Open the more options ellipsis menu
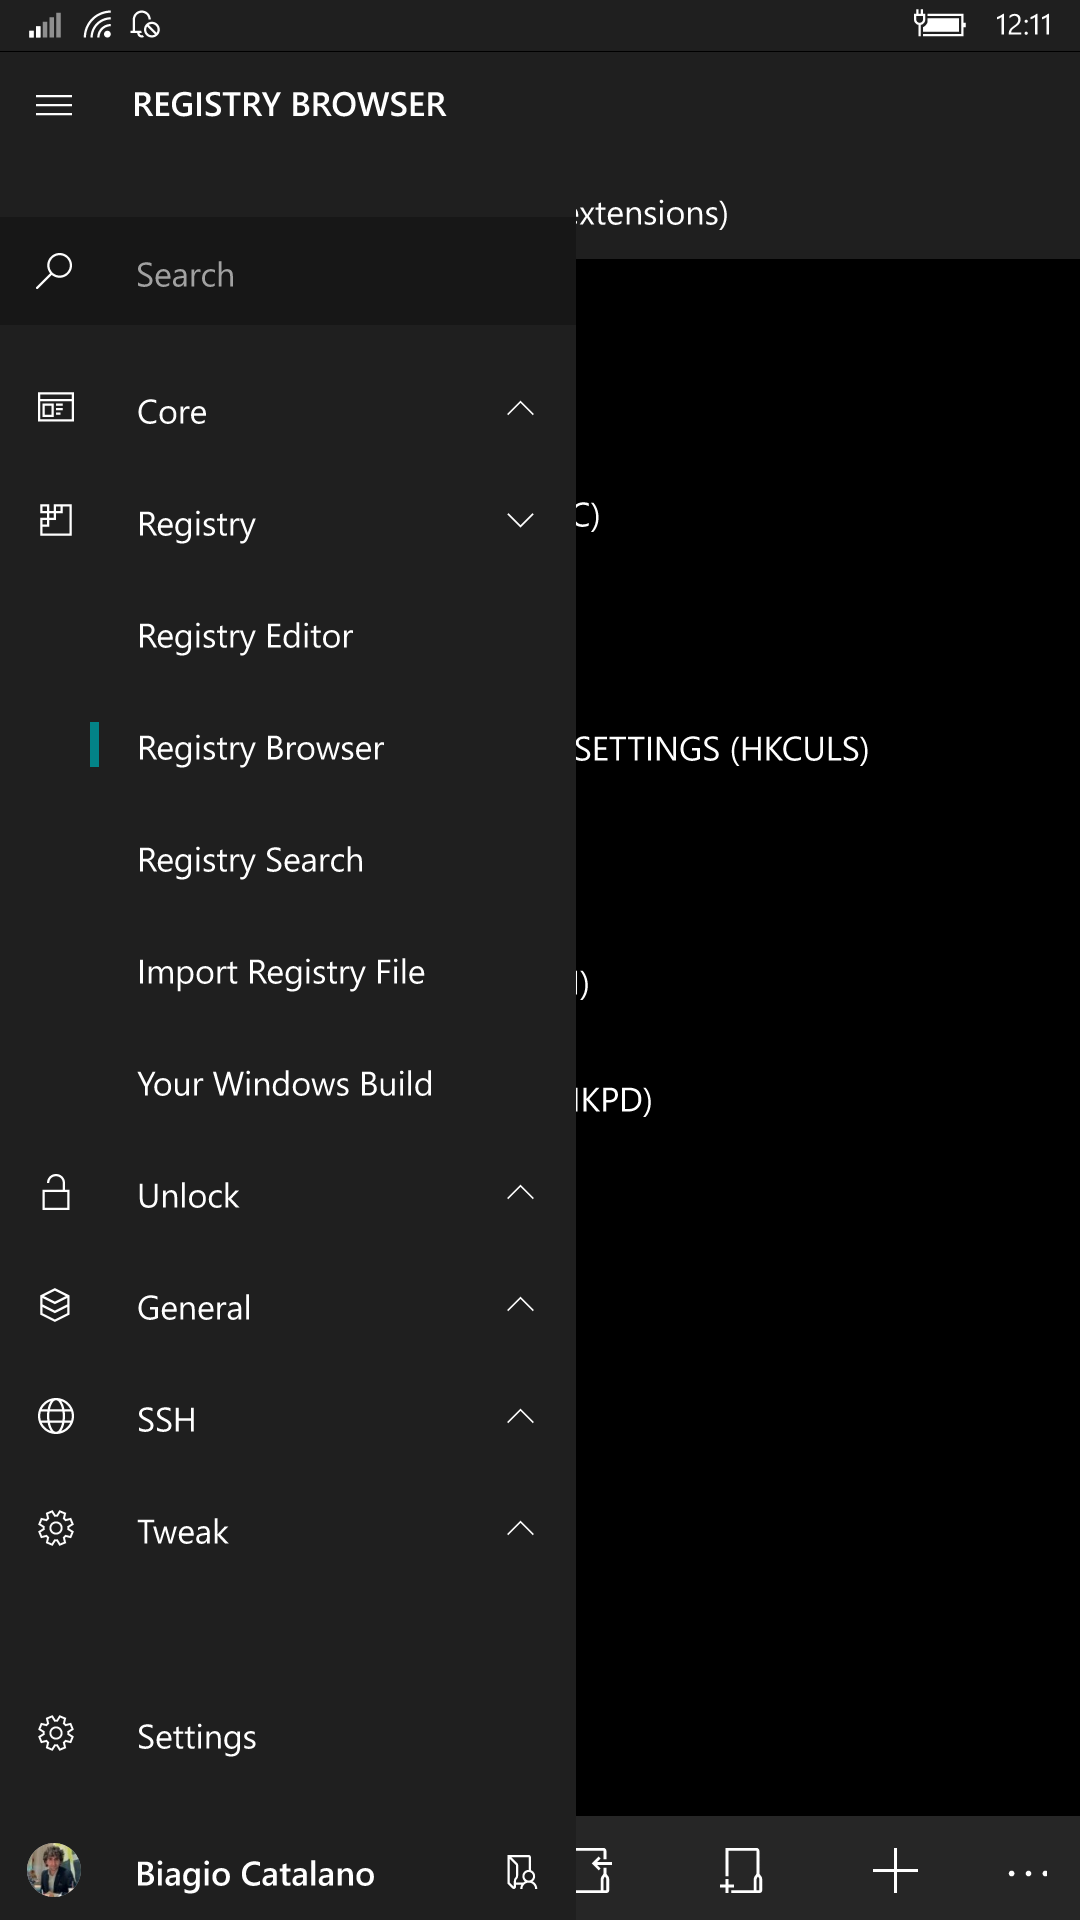Image resolution: width=1080 pixels, height=1920 pixels. 1028,1873
